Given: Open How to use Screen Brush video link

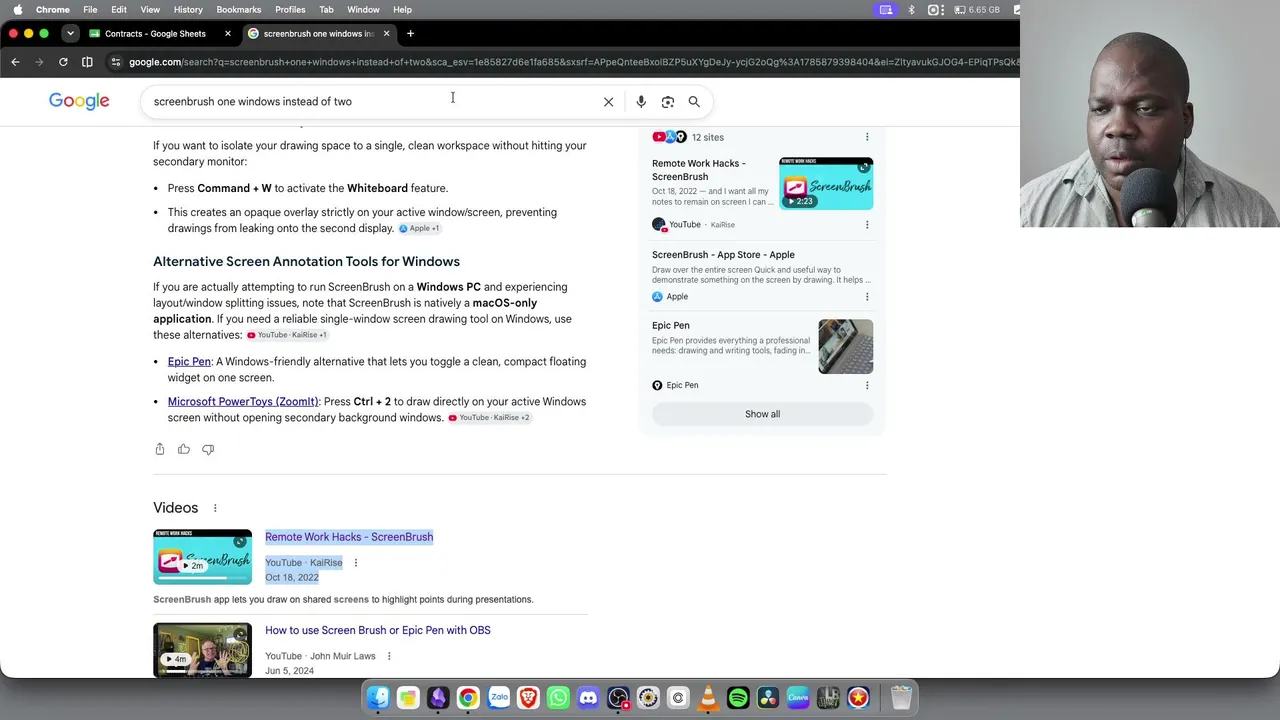Looking at the screenshot, I should pos(378,631).
